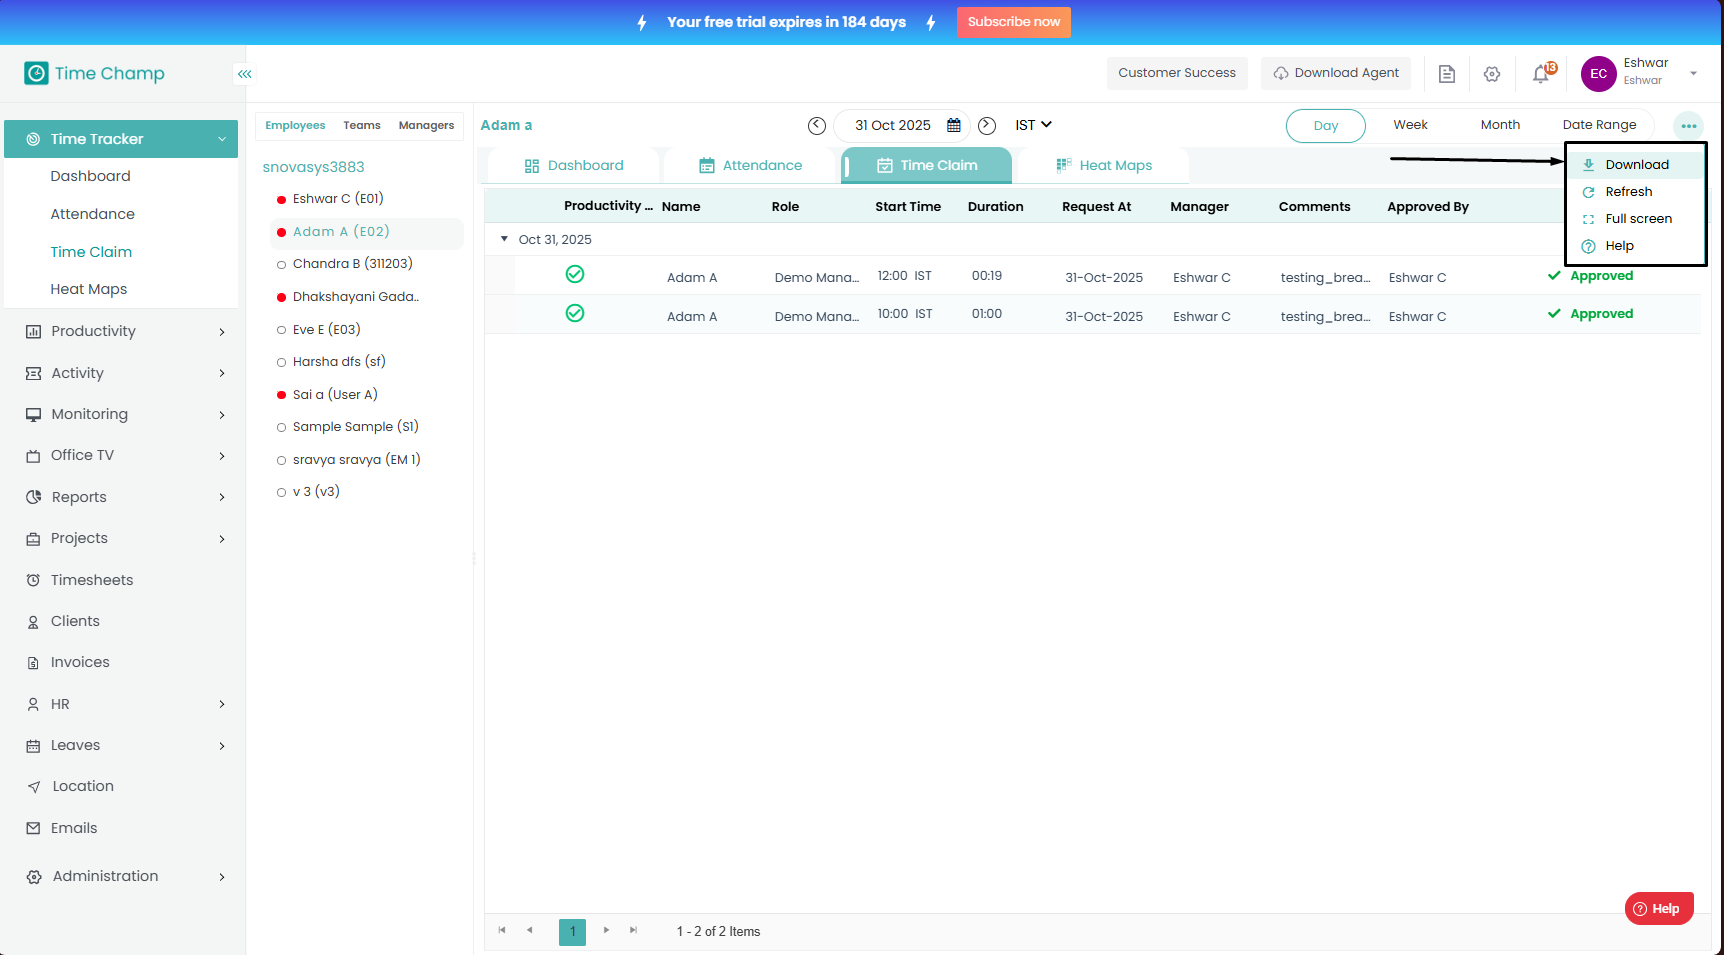The image size is (1724, 955).
Task: Select employee Chandra B (311203)
Action: [x=352, y=264]
